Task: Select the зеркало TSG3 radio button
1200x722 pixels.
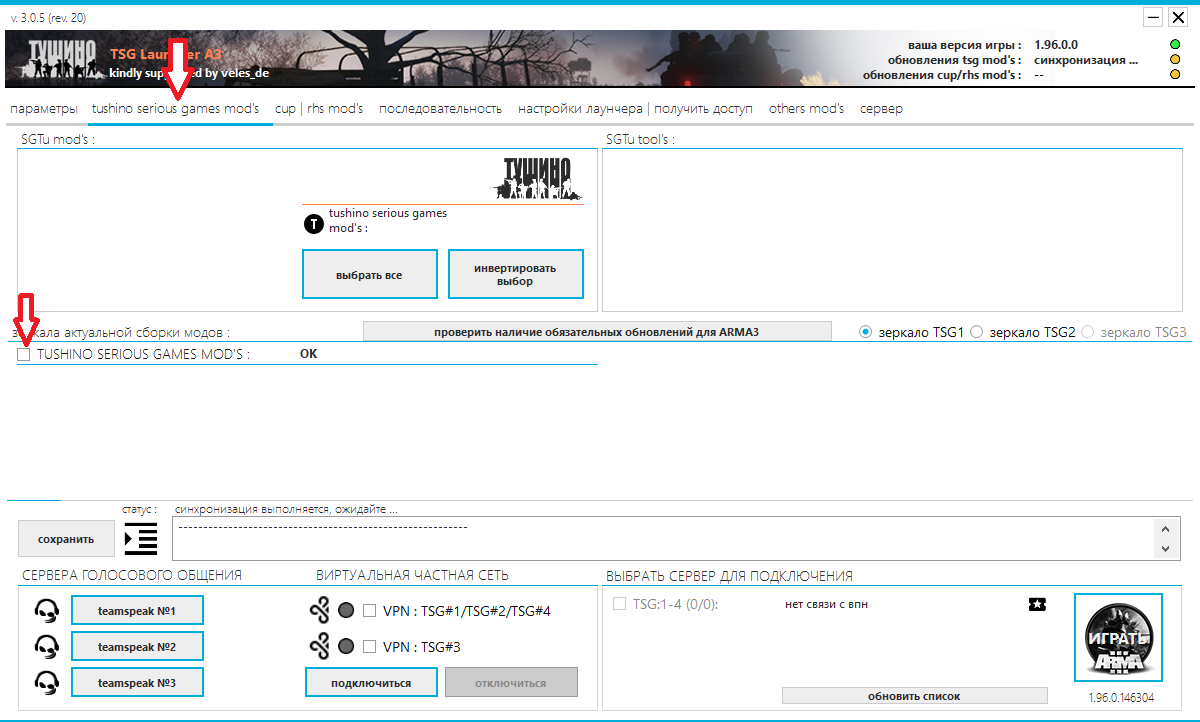Action: [1088, 331]
